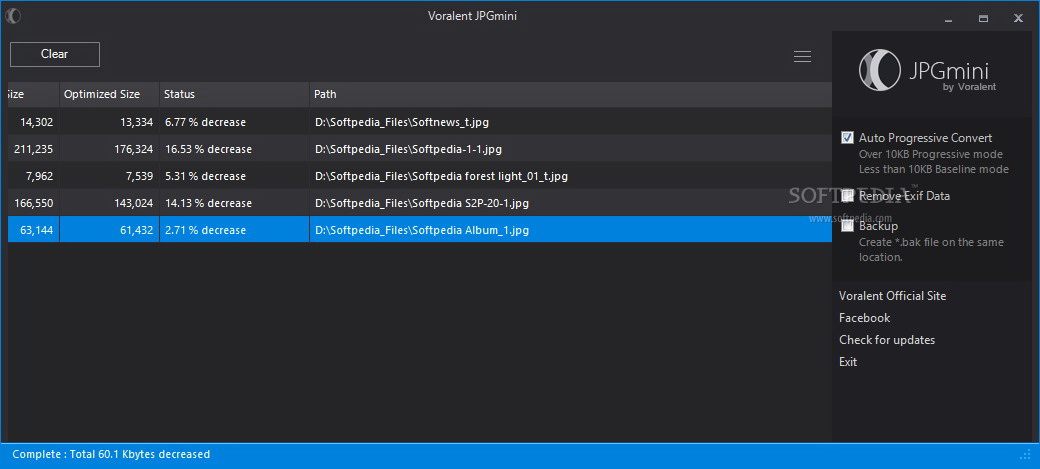Viewport: 1040px width, 469px height.
Task: Enable the Remove Exif Data checkbox
Action: [x=848, y=196]
